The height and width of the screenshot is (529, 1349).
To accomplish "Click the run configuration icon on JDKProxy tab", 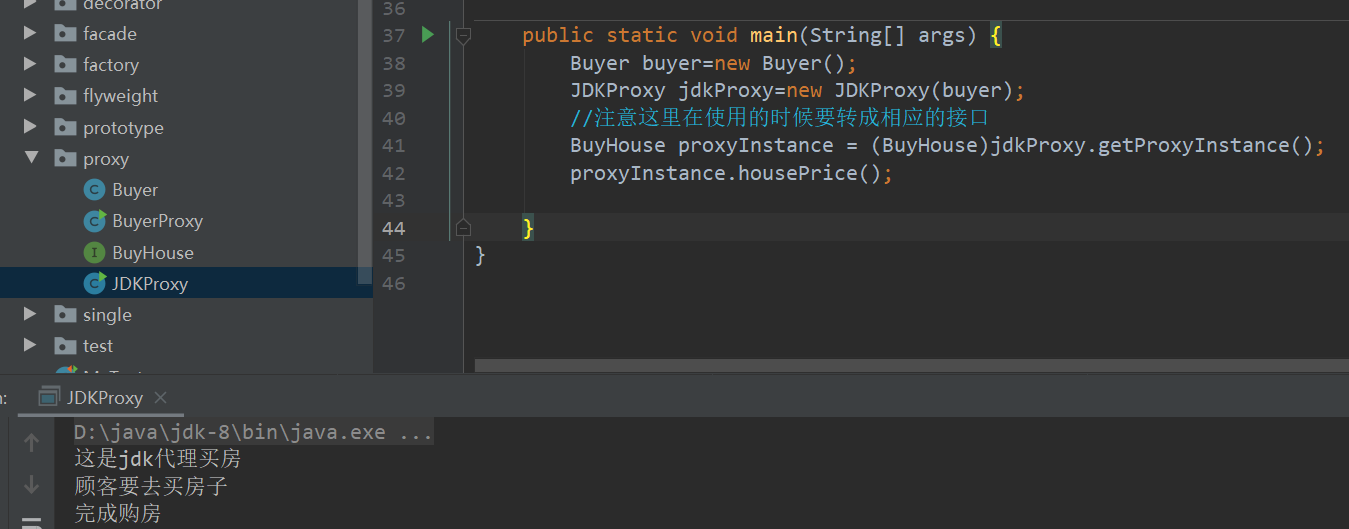I will (48, 397).
